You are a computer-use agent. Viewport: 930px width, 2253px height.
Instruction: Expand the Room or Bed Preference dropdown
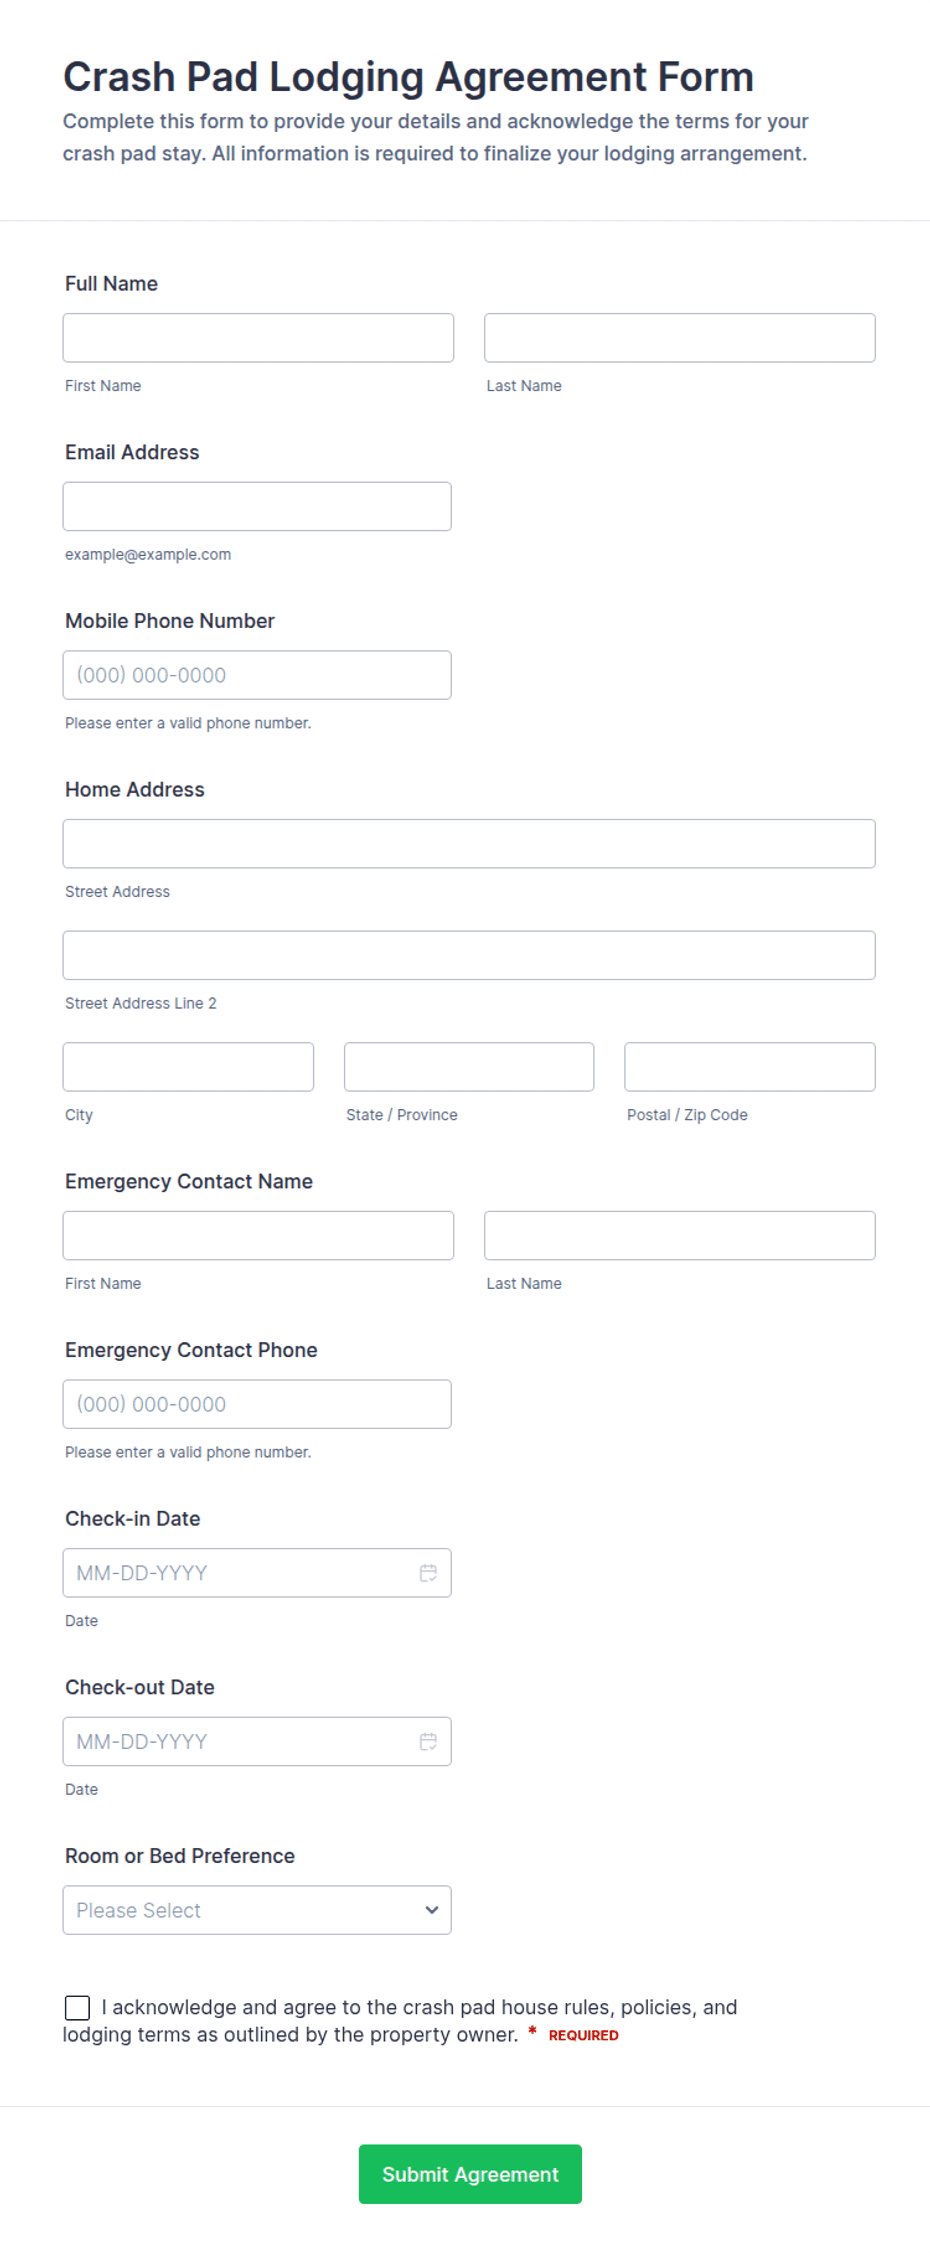pos(257,1910)
